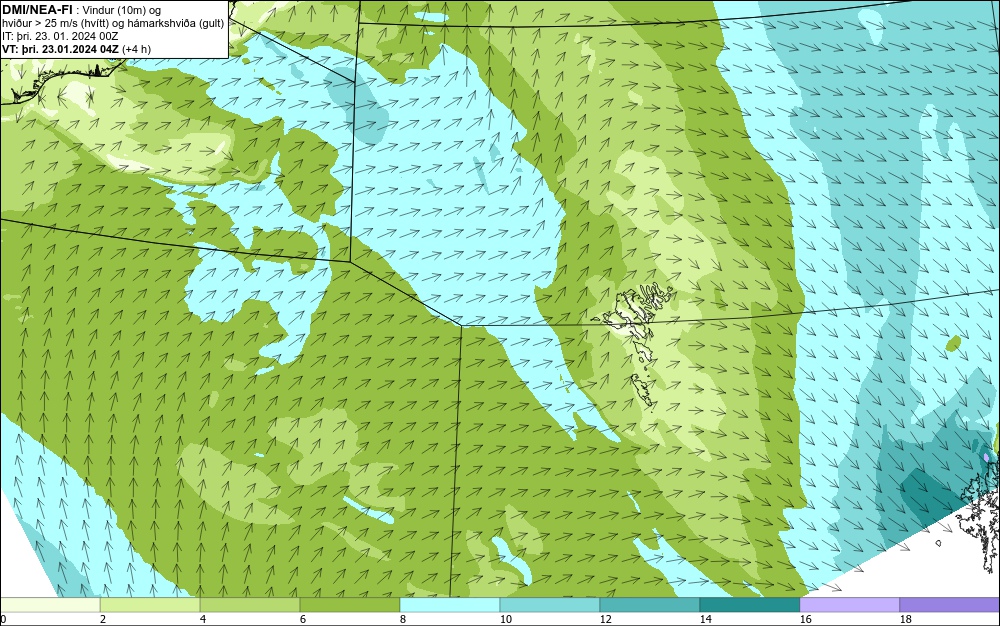
Task: Click legend scale label 12
Action: coord(605,619)
